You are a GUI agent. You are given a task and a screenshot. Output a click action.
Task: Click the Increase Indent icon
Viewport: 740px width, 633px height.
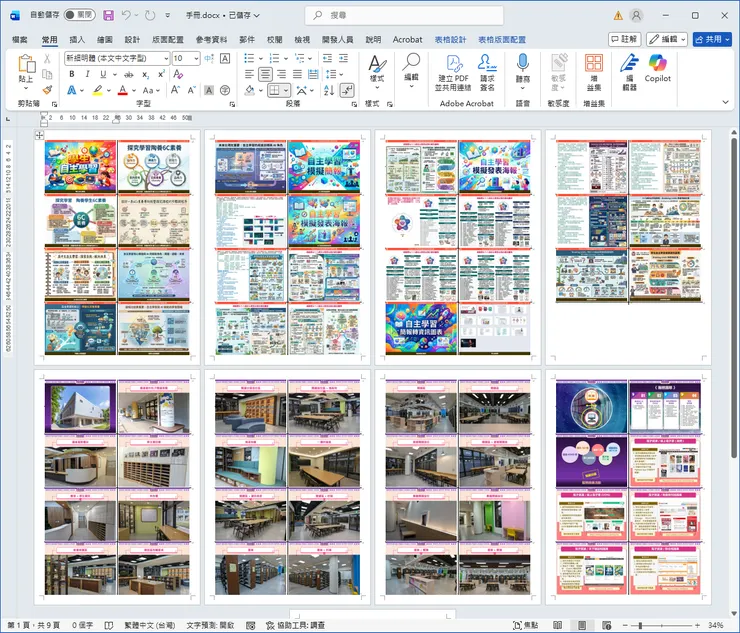coord(344,58)
